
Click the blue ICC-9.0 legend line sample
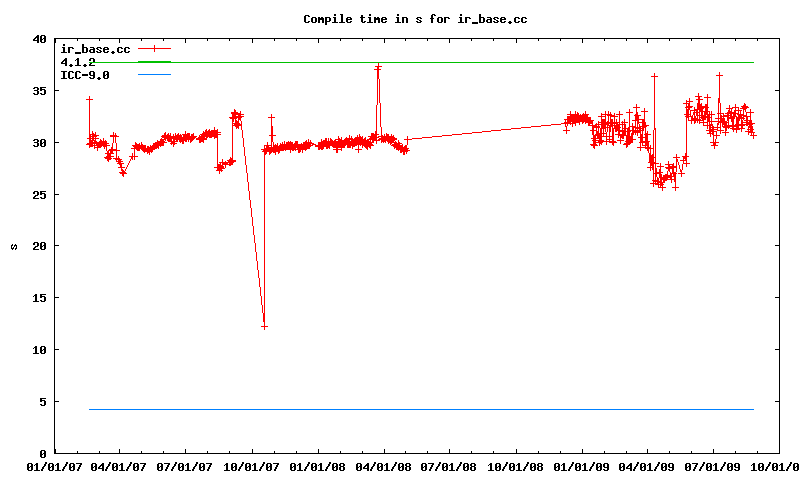pyautogui.click(x=154, y=75)
